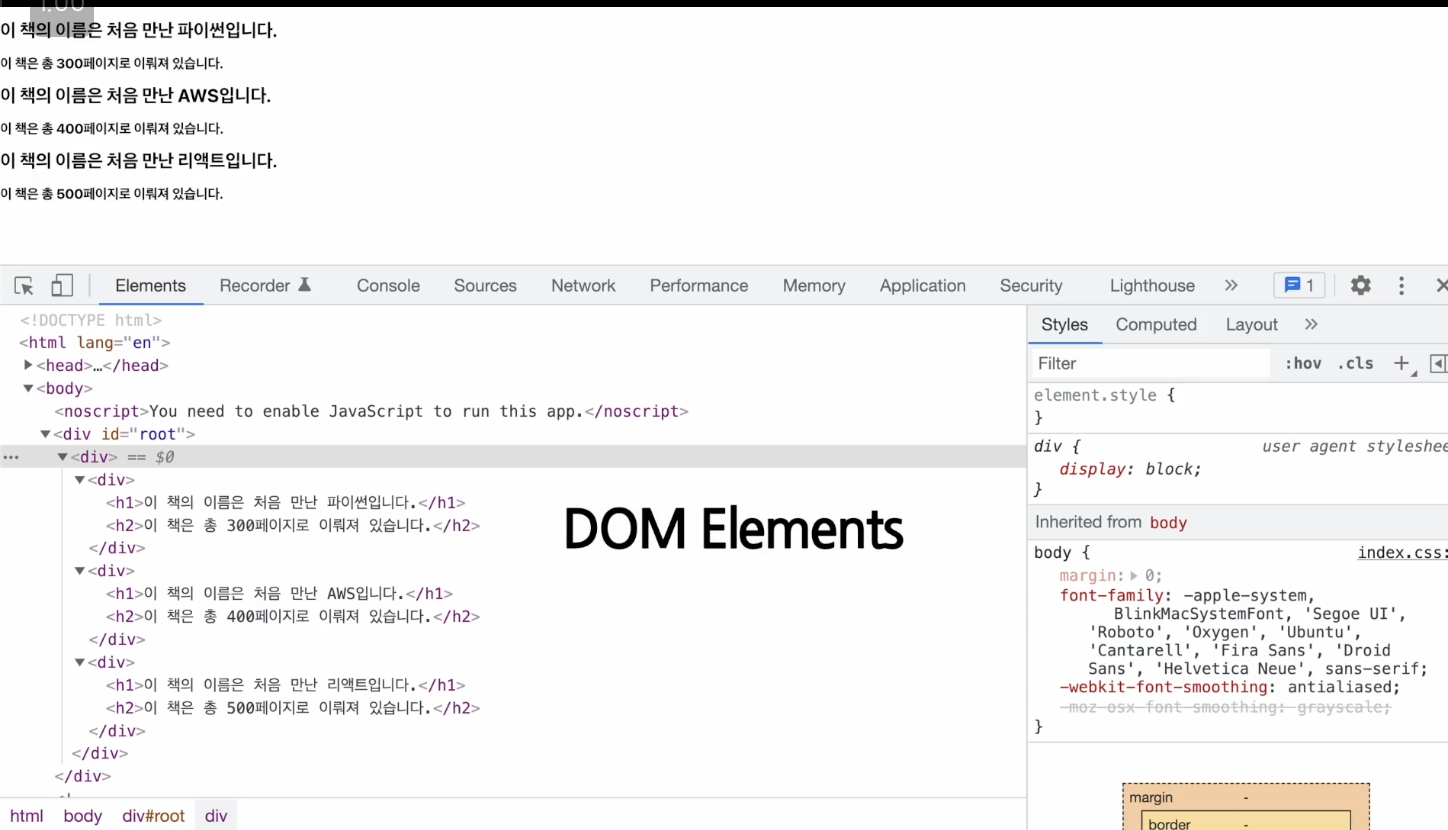Select the Styles sidebar tab
Image resolution: width=1448 pixels, height=830 pixels.
[x=1064, y=324]
